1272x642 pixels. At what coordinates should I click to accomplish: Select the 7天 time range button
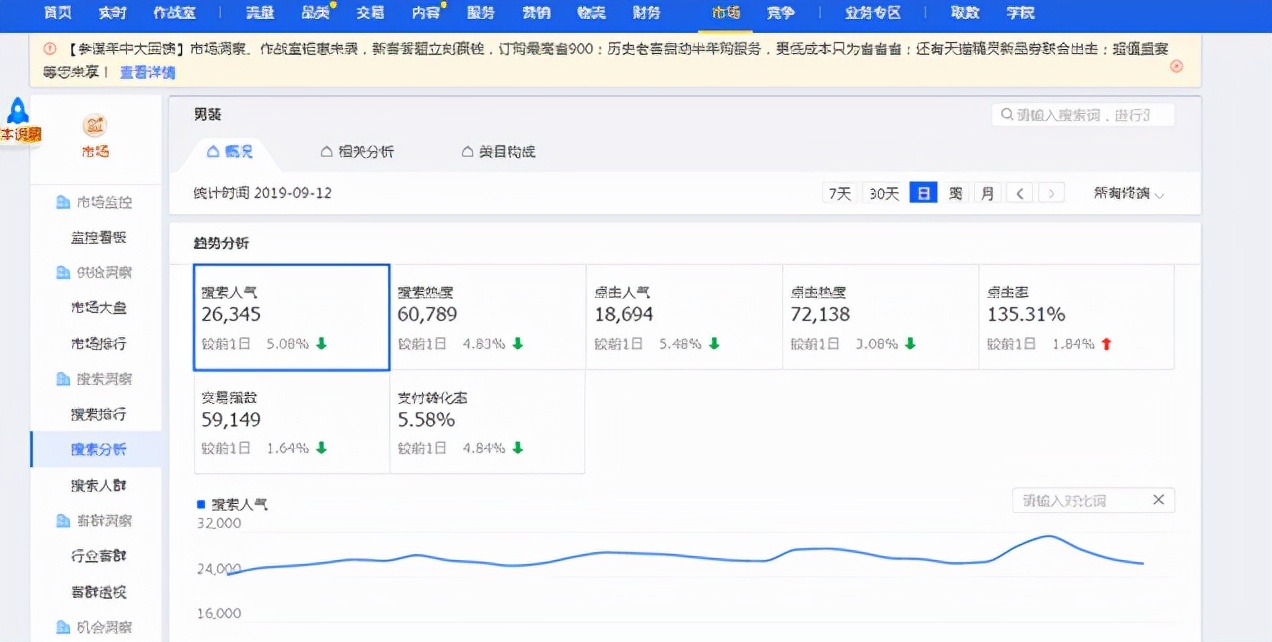click(x=839, y=193)
